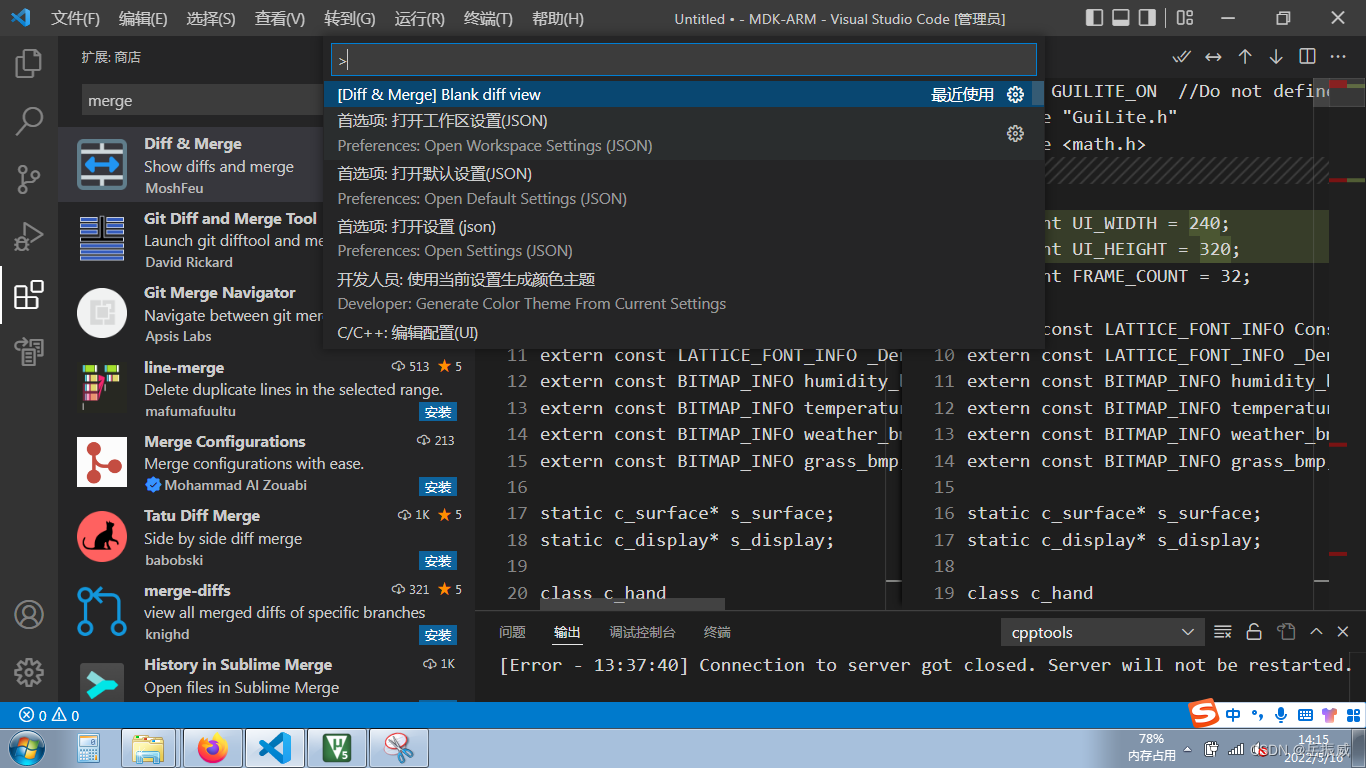
Task: Select 首选项: 打开默认设置(JSON) command
Action: click(684, 186)
